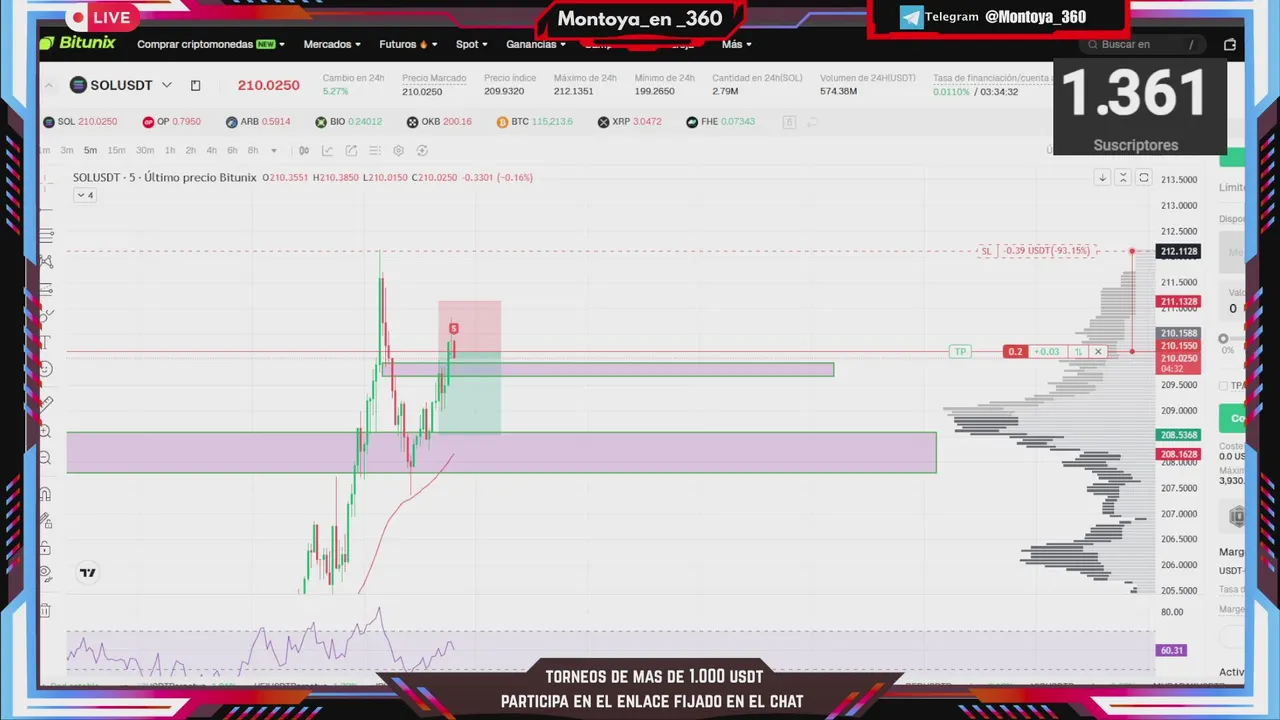Open the SOLUSDT pair info document icon

coord(195,86)
